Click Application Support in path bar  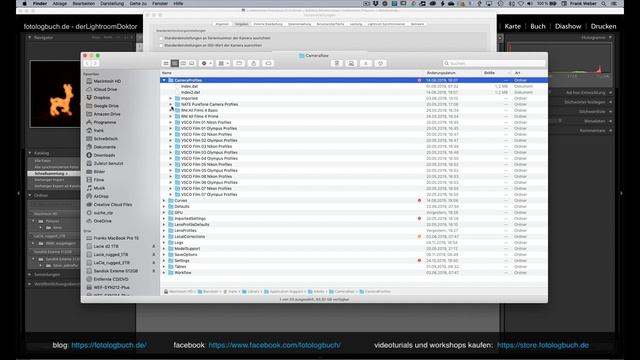click(283, 292)
